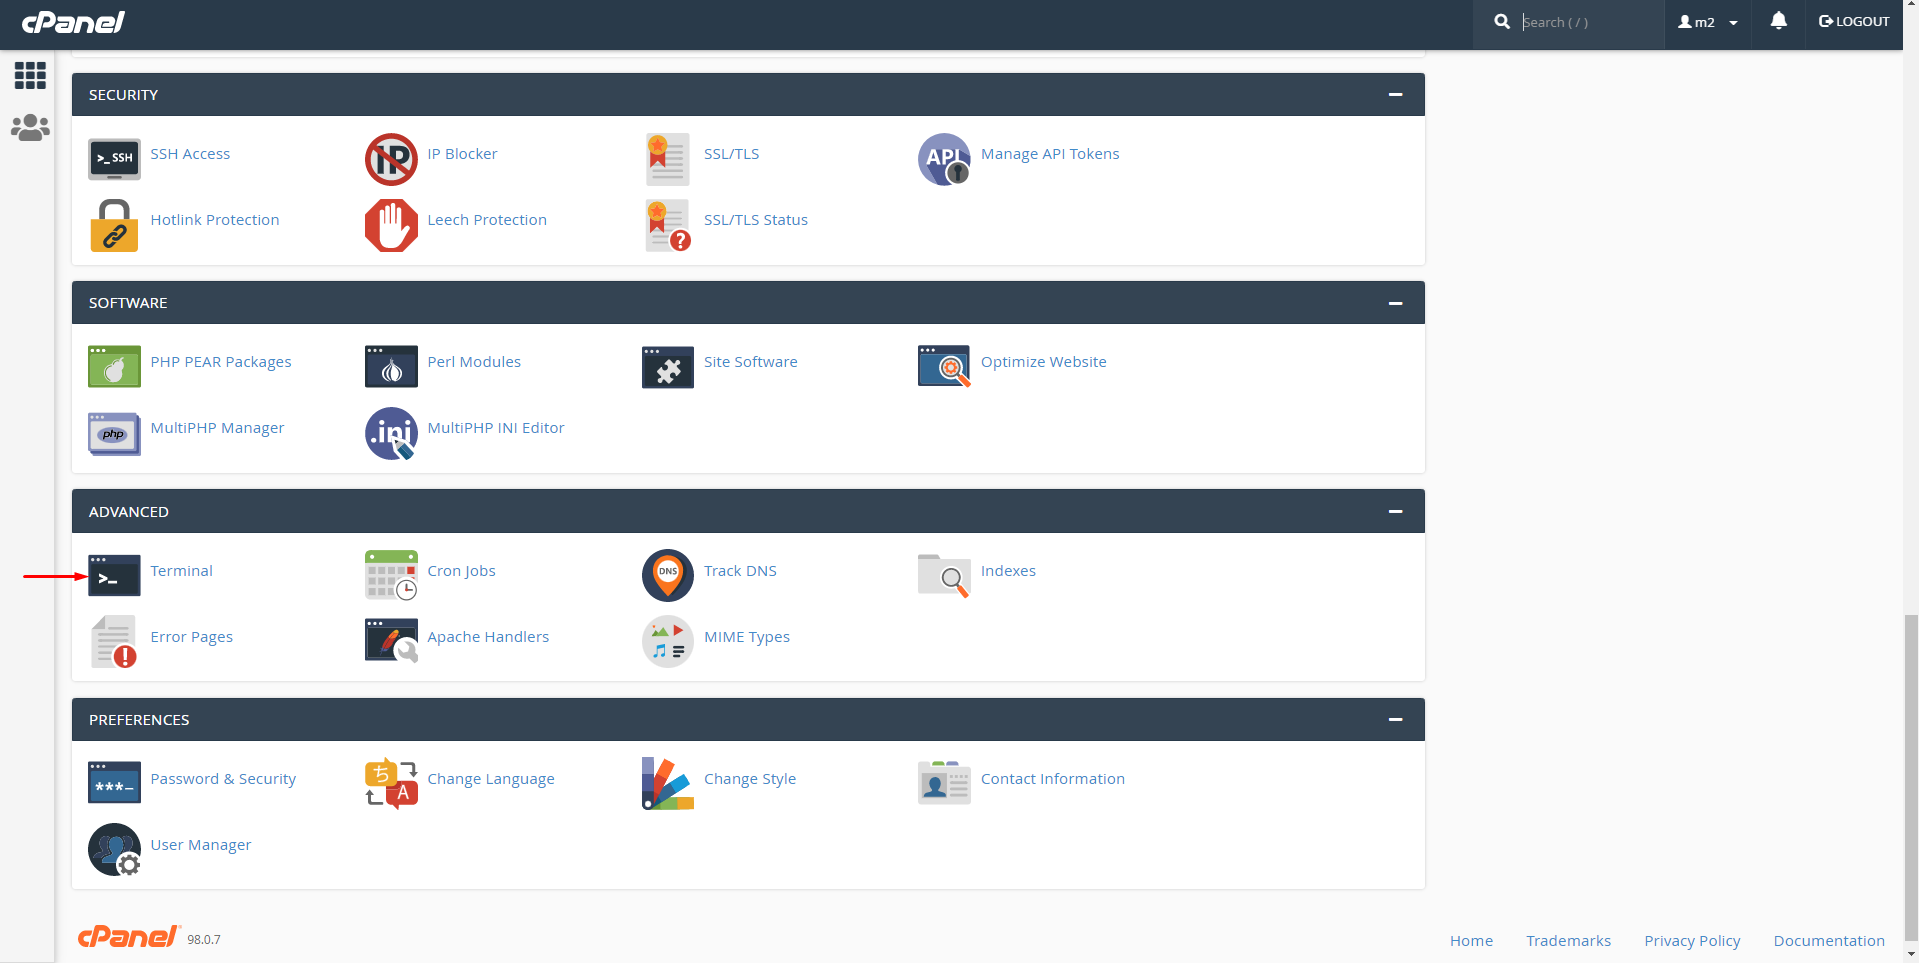This screenshot has height=963, width=1919.
Task: Open the Documentation footer link
Action: [1828, 941]
